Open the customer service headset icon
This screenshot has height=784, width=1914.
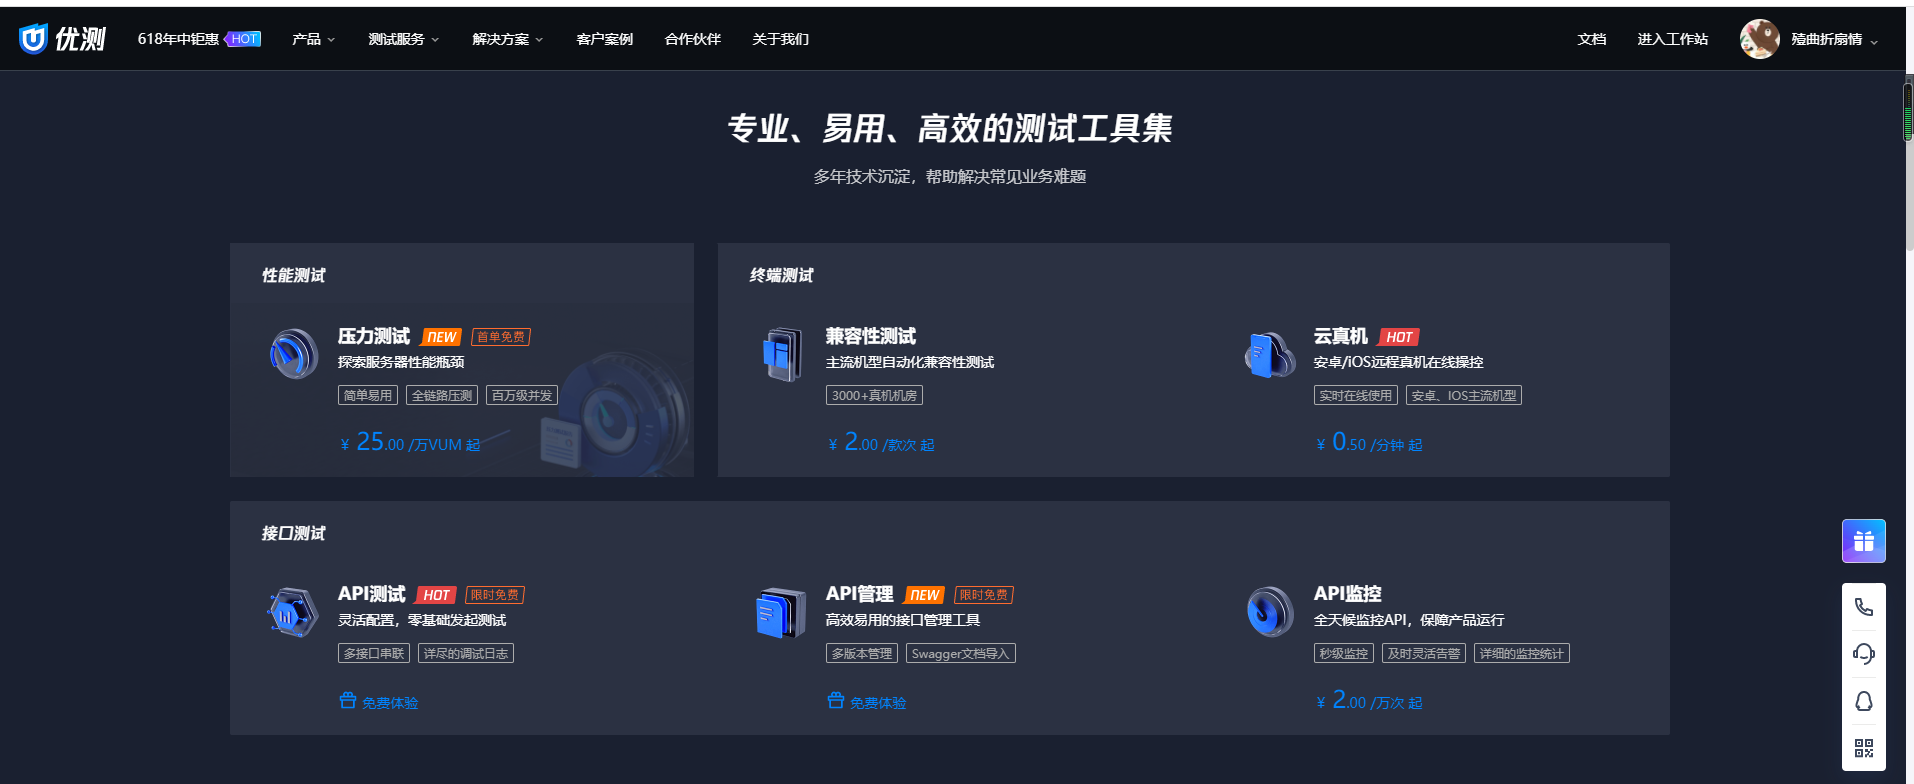(1864, 654)
